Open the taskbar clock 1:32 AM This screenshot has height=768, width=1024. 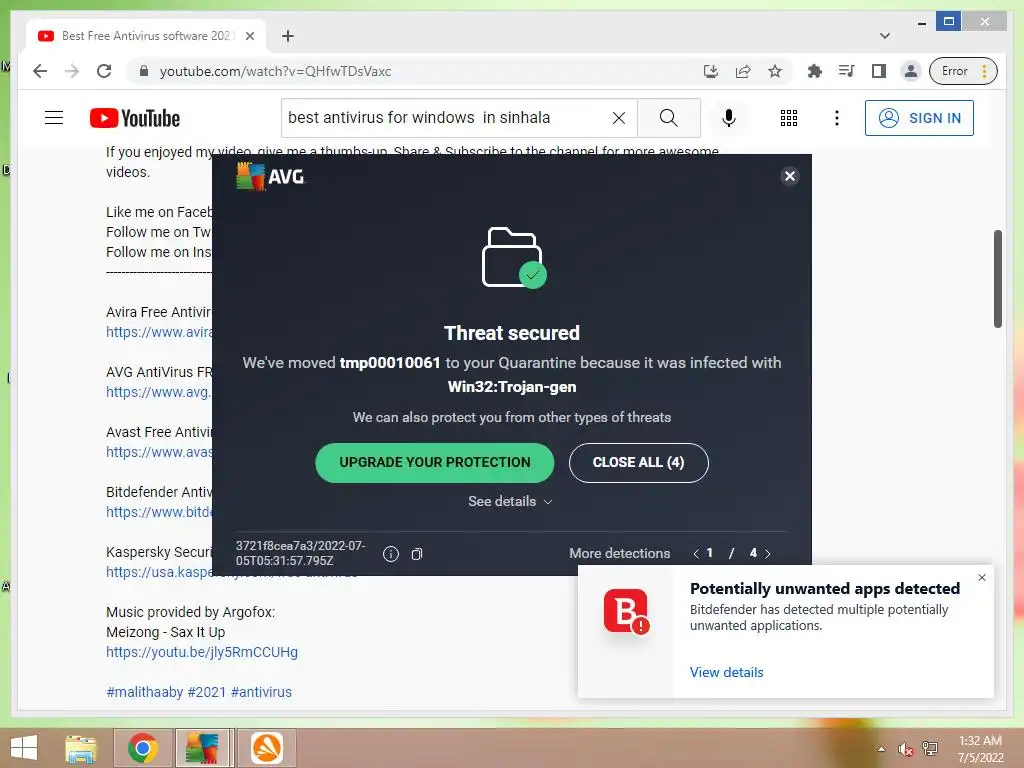[x=980, y=749]
